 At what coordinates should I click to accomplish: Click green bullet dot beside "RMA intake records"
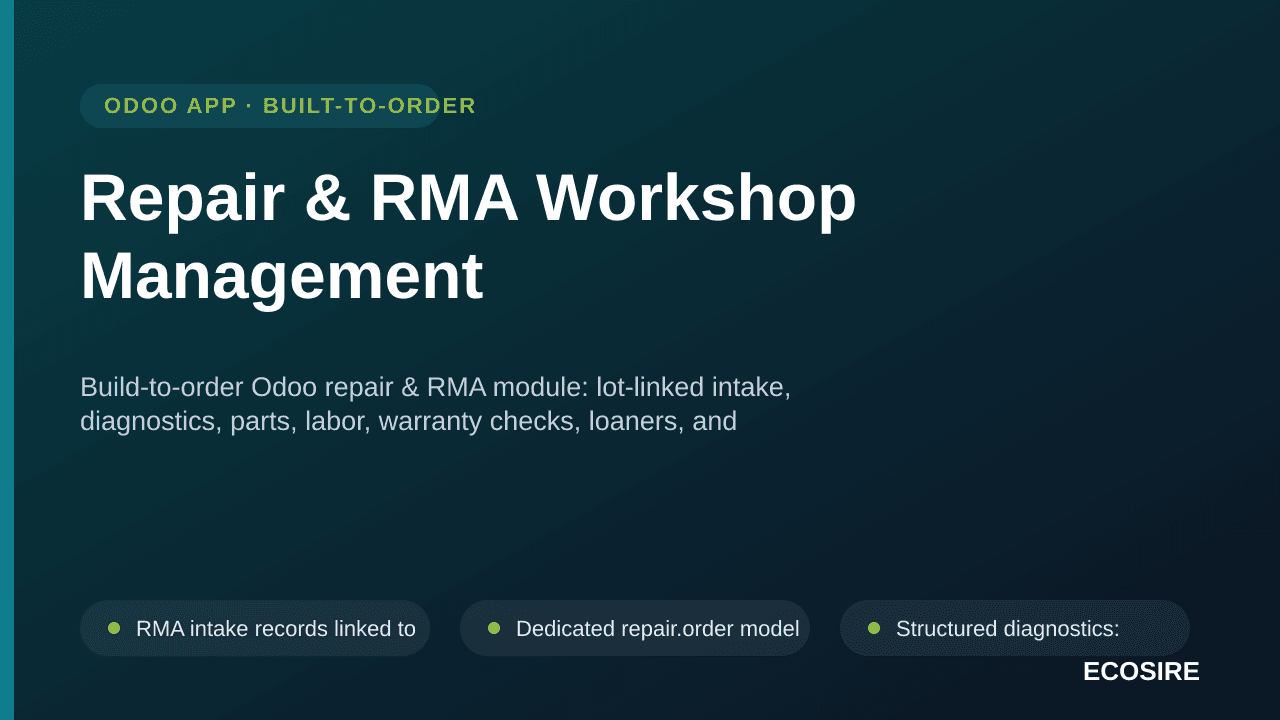coord(114,628)
